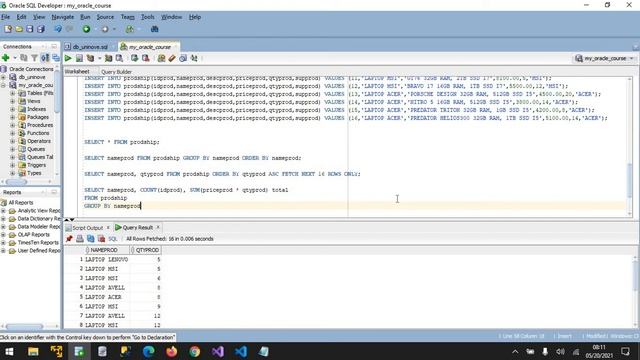This screenshot has height=360, width=640.
Task: Open Visual Studio Code from the taskbar
Action: click(241, 351)
